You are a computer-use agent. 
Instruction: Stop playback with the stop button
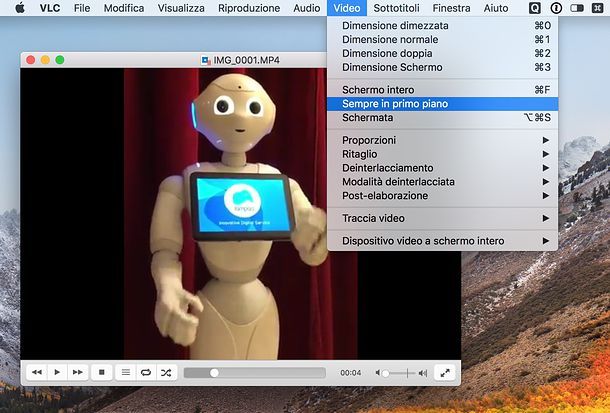(x=101, y=372)
